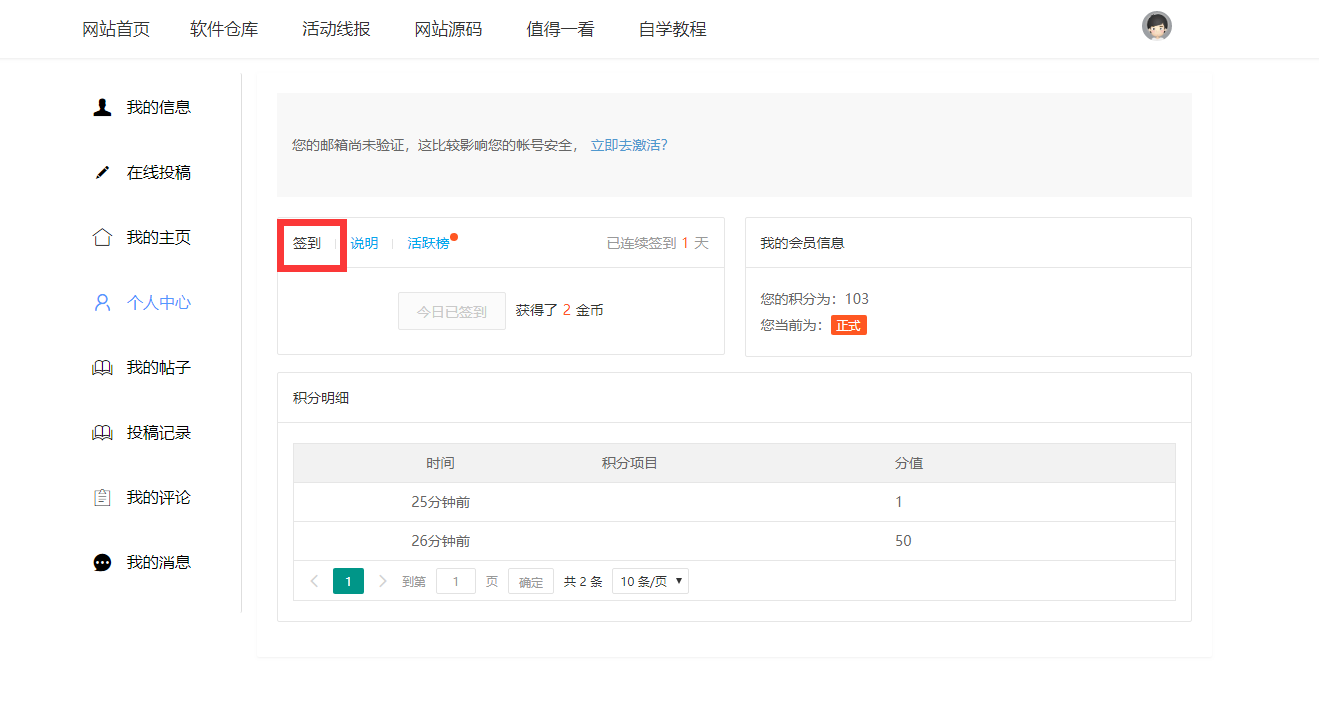Select the 个人中心 profile icon

101,301
